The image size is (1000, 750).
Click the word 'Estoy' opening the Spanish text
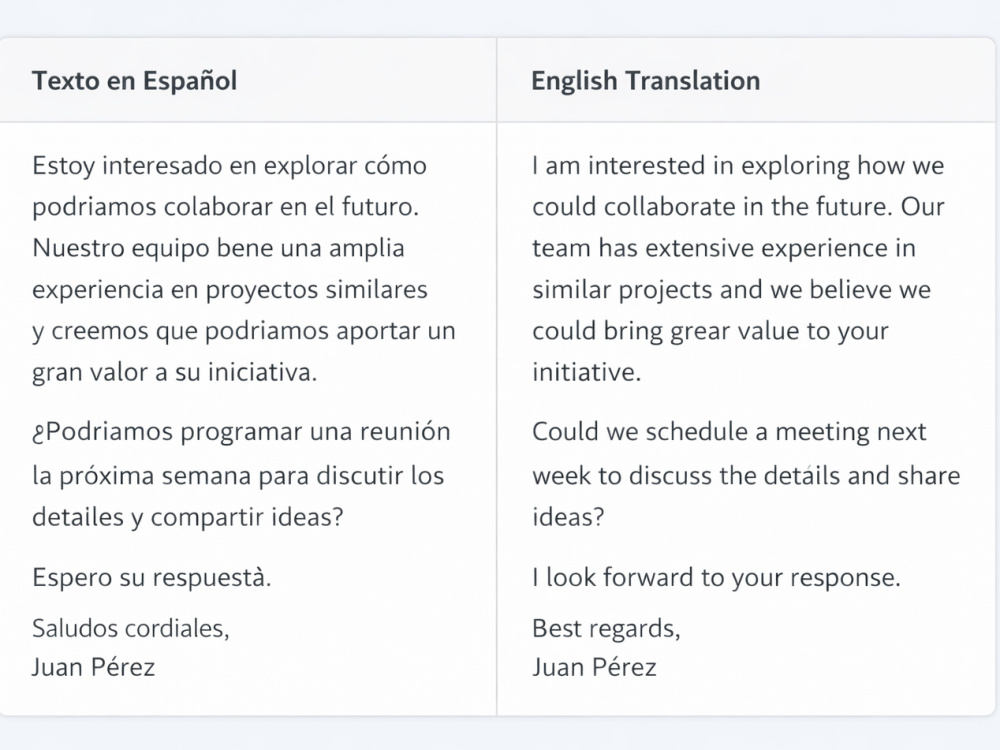coord(63,166)
